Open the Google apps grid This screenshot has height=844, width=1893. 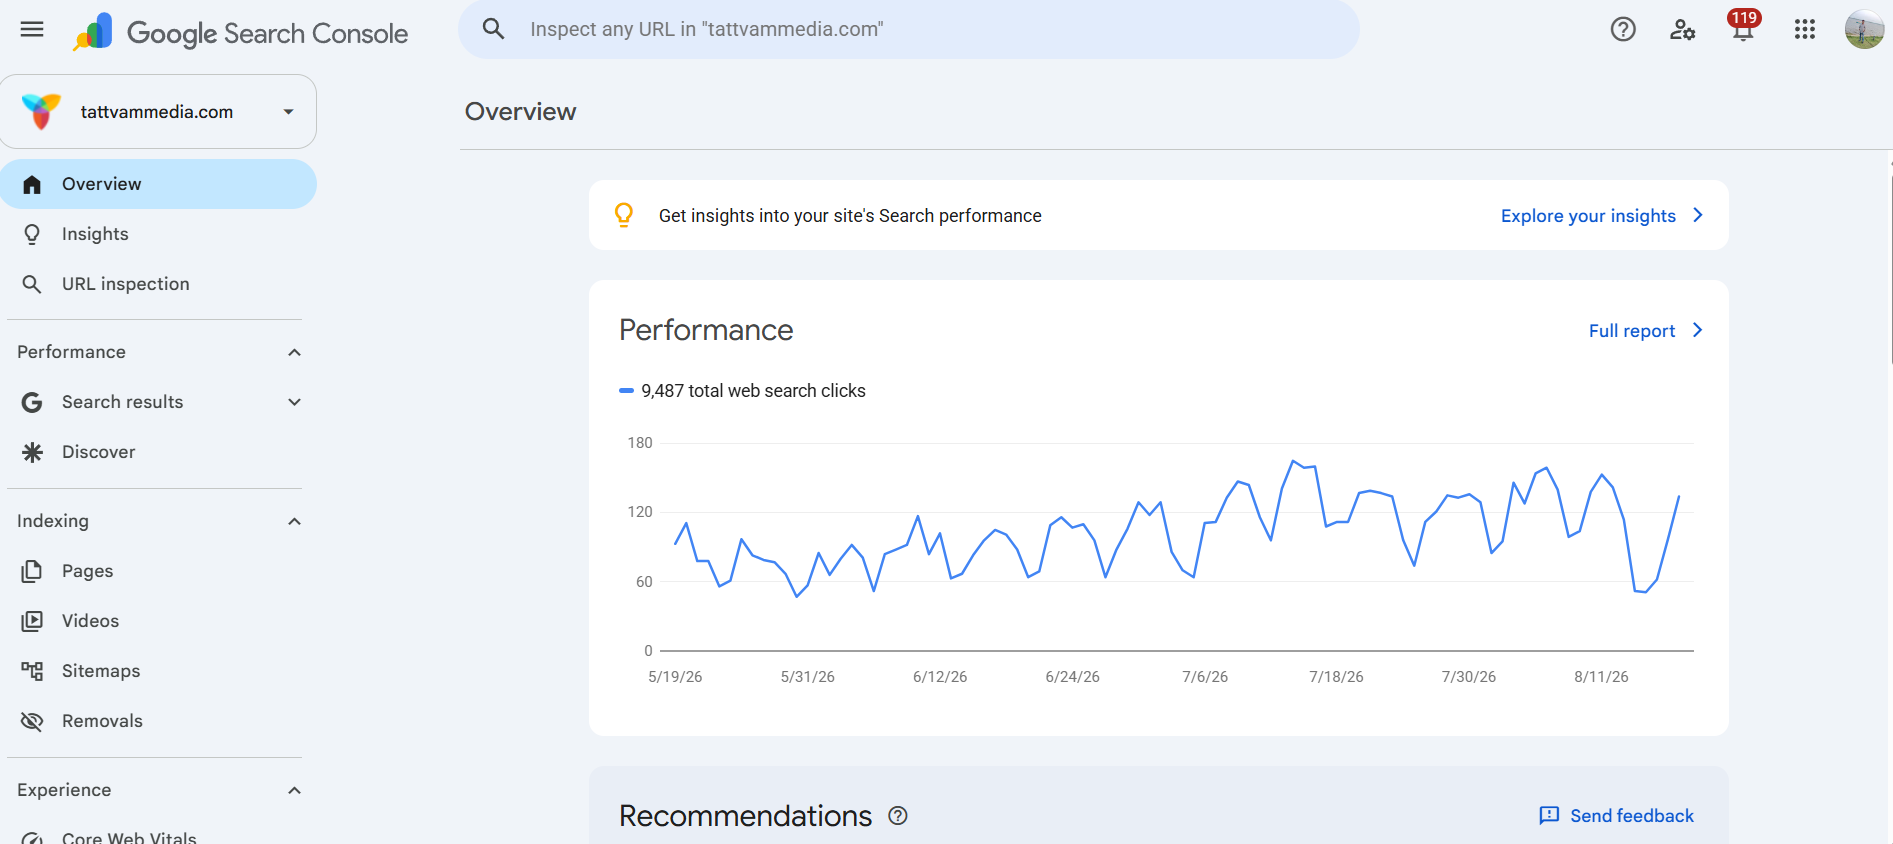pyautogui.click(x=1805, y=30)
